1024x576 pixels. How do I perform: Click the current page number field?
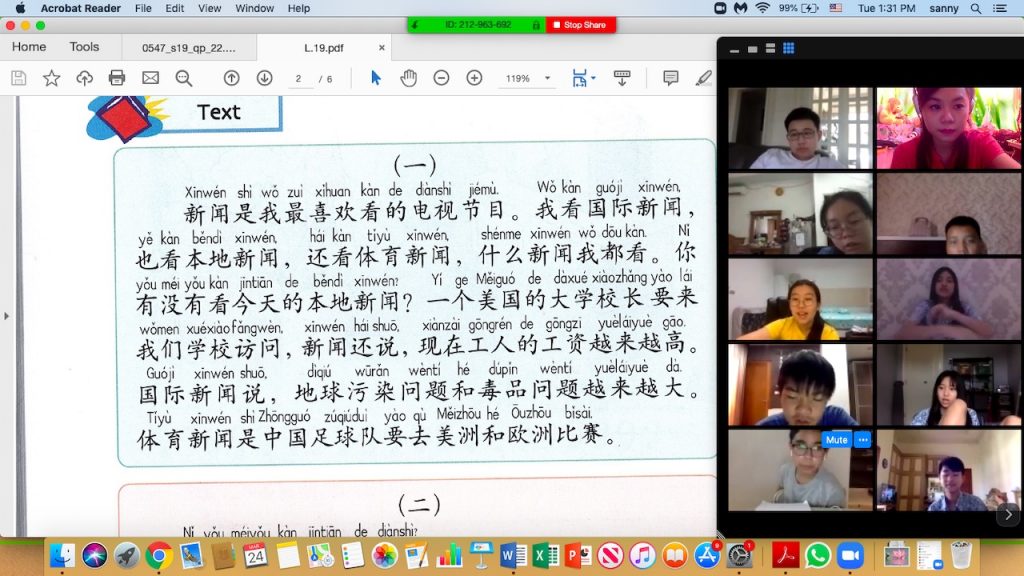298,78
